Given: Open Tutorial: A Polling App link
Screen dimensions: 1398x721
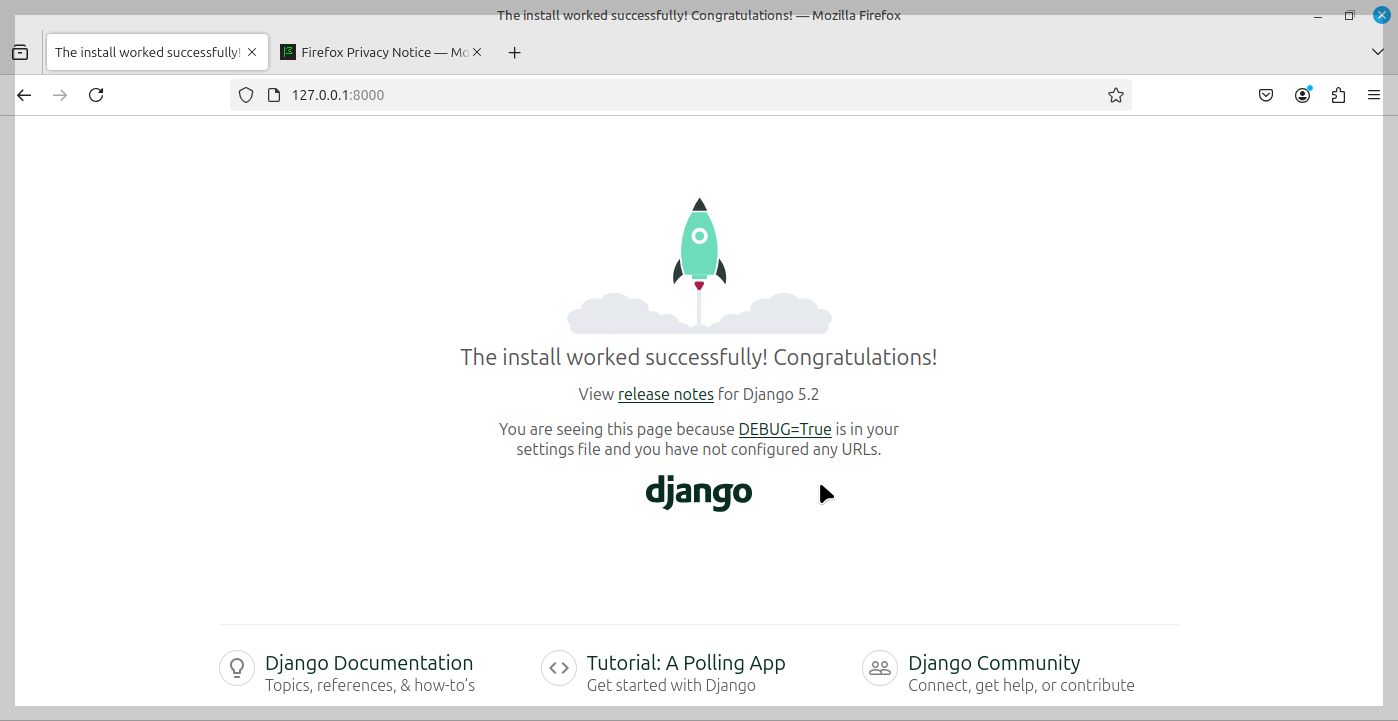Looking at the screenshot, I should coord(686,663).
